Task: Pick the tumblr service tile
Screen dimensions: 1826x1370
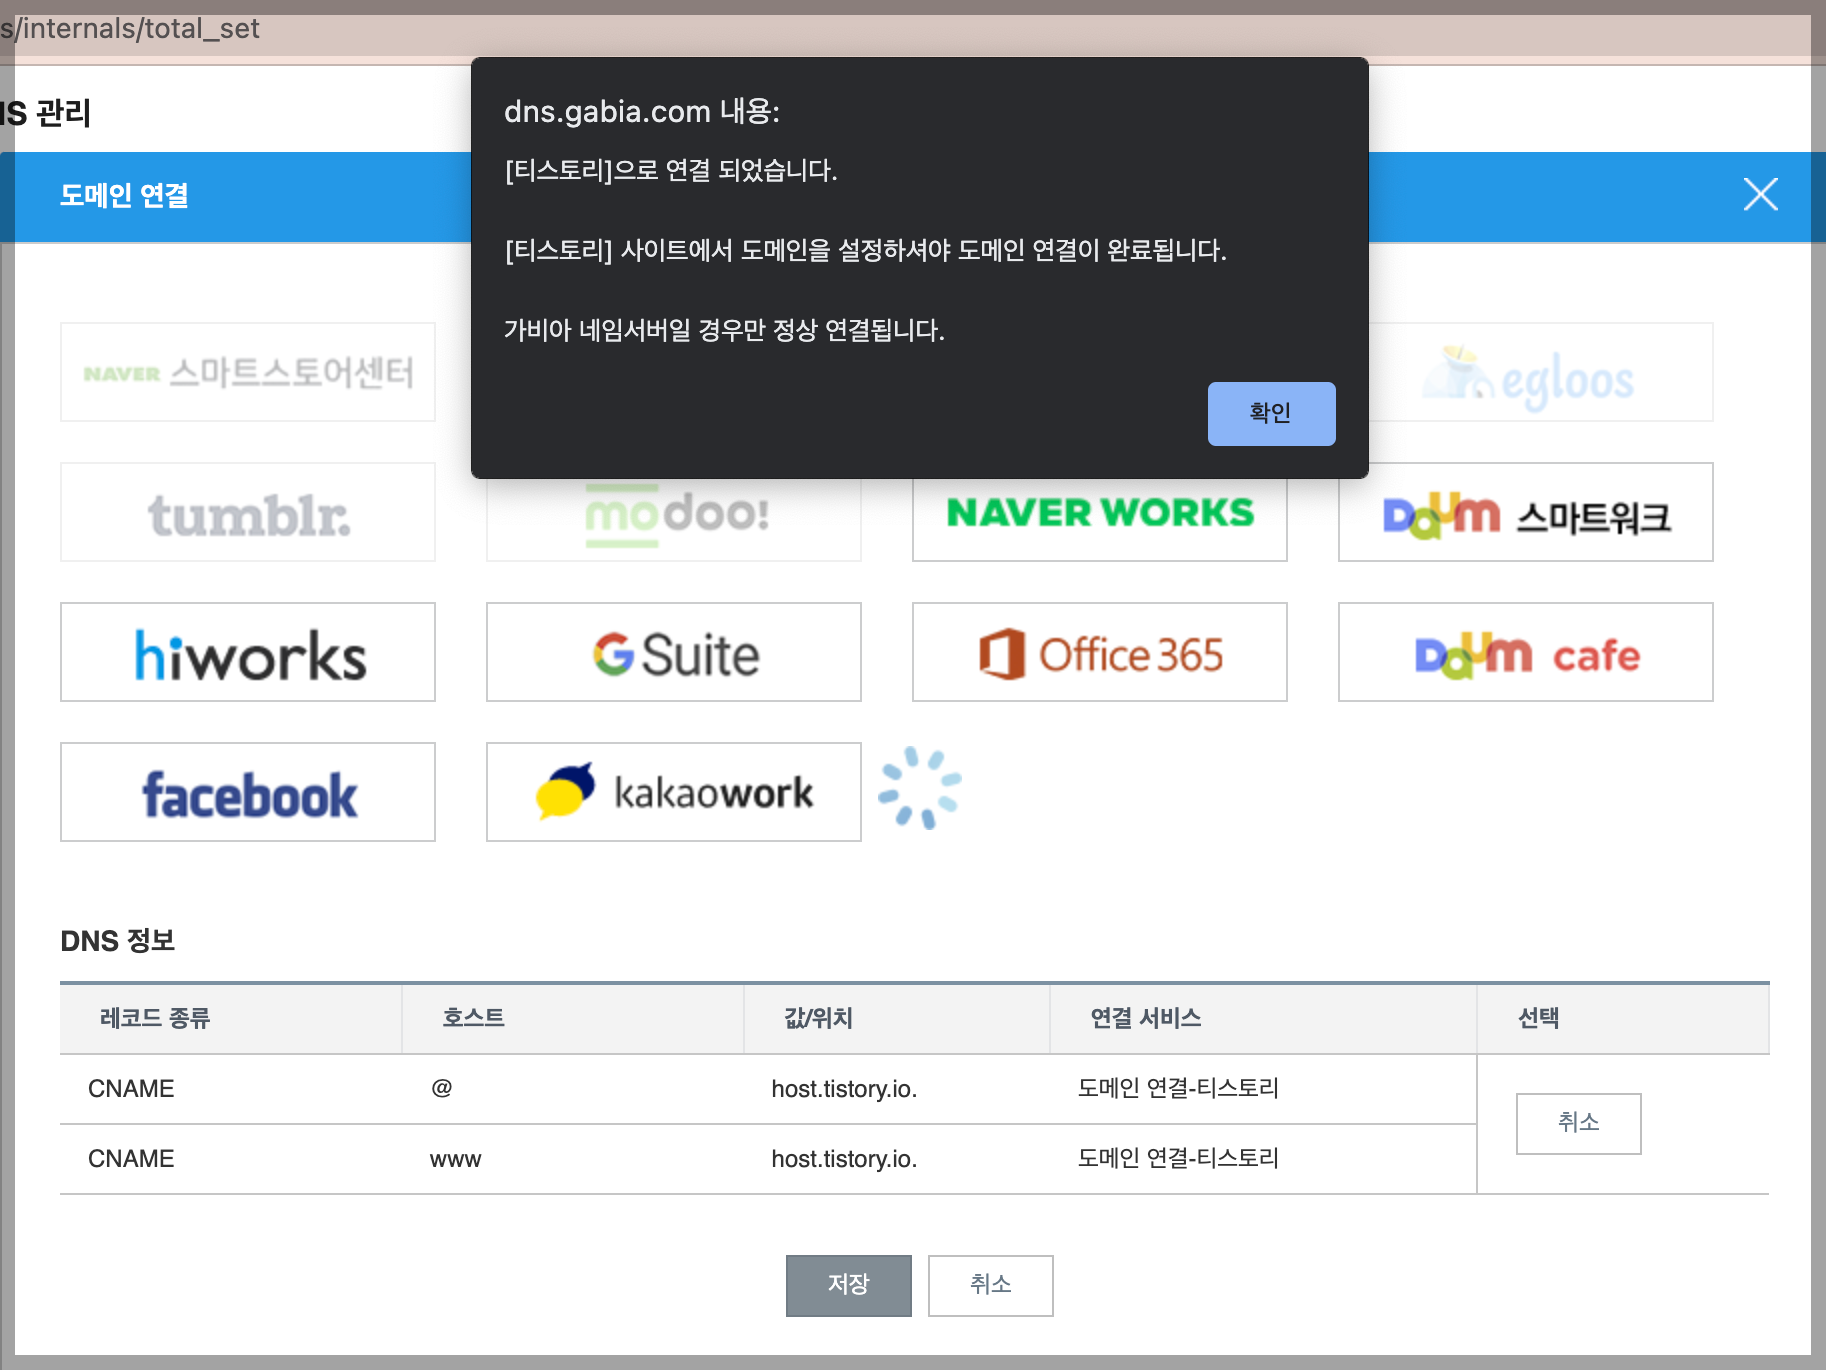Action: (x=248, y=512)
